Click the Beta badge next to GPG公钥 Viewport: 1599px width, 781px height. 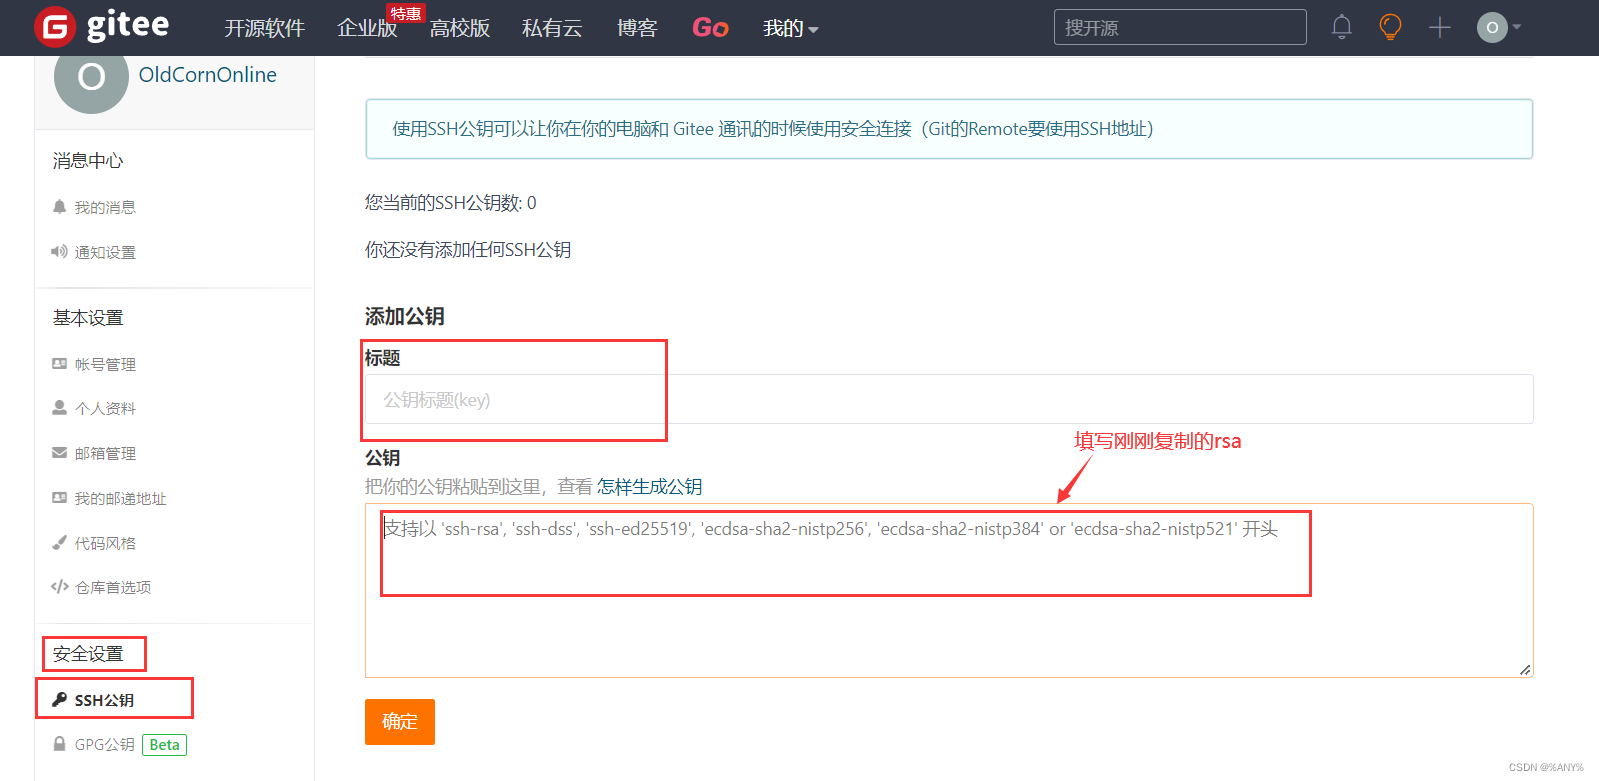164,745
